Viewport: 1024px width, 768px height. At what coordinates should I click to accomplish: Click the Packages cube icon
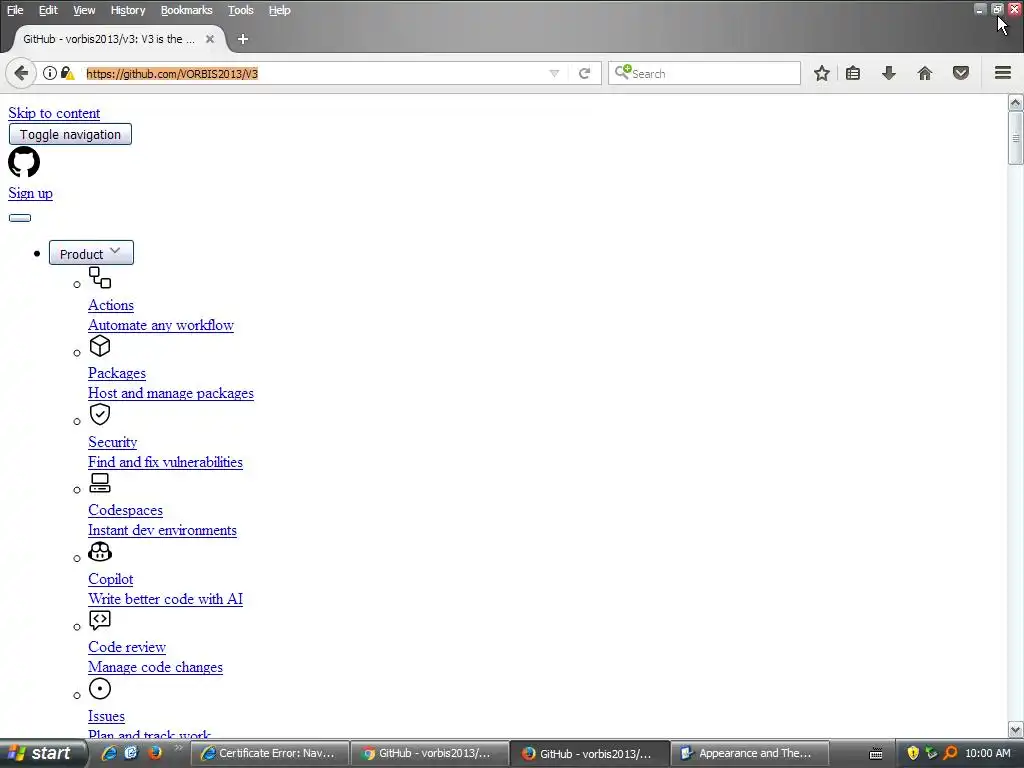pos(100,346)
